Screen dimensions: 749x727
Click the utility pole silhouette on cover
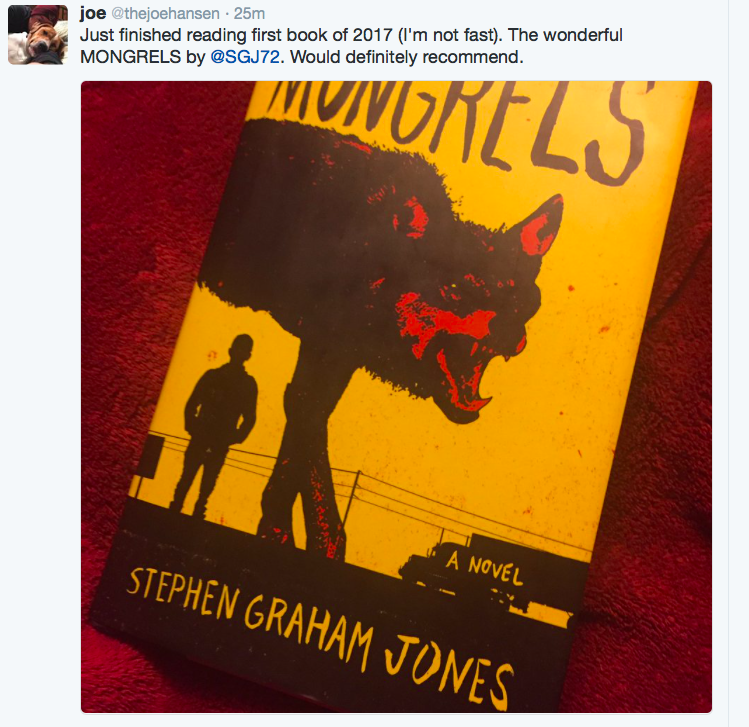353,498
